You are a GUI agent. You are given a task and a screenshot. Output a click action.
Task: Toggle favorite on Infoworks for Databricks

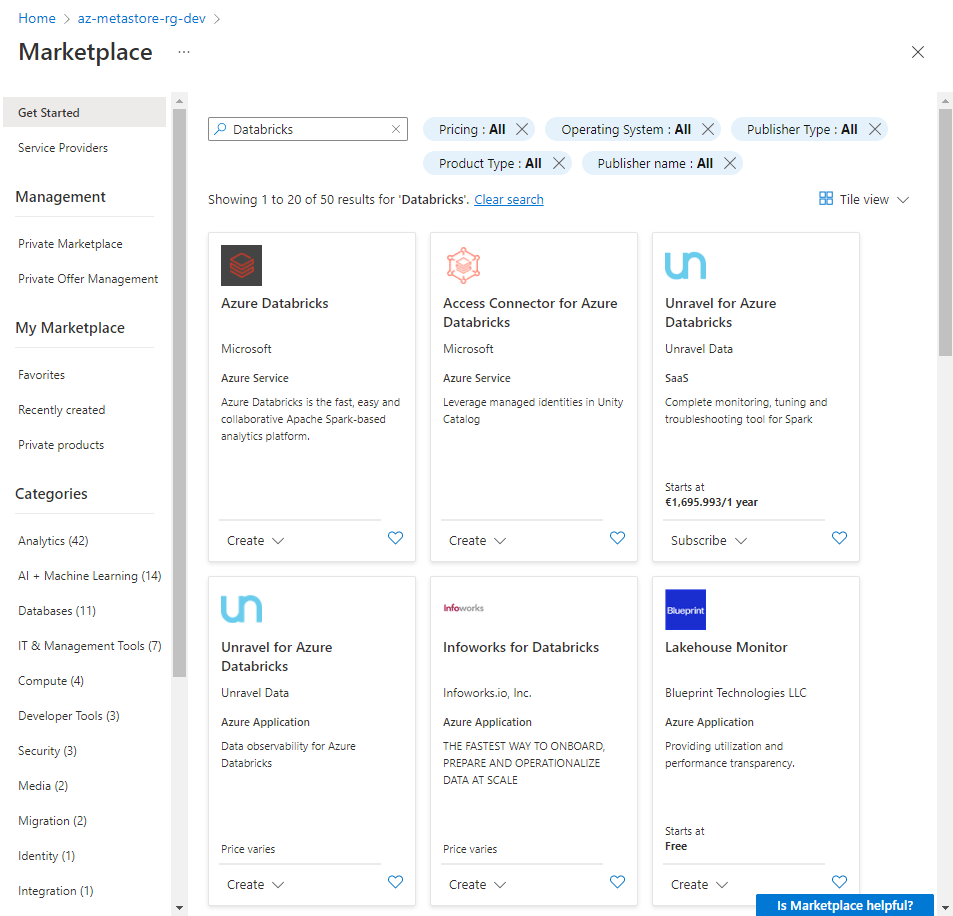pyautogui.click(x=617, y=882)
